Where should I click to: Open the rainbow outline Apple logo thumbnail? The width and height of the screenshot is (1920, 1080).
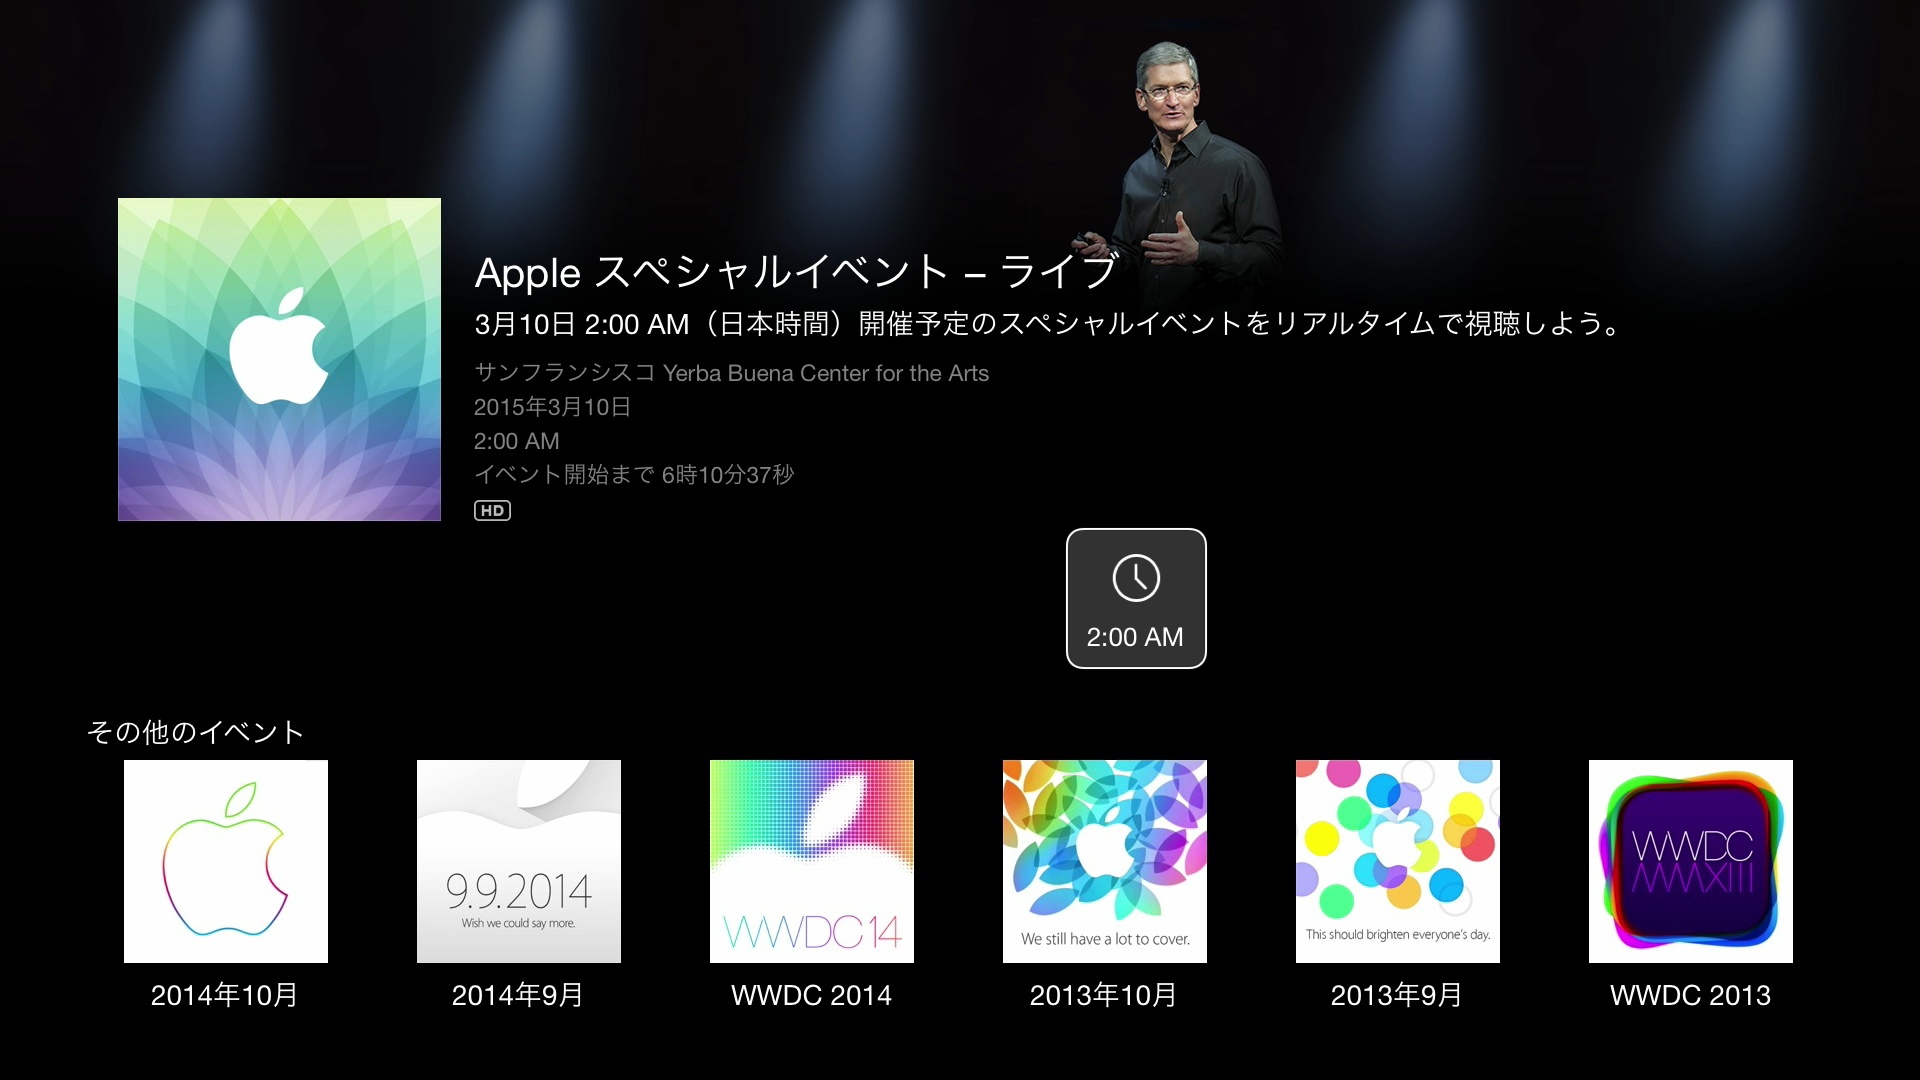coord(226,861)
